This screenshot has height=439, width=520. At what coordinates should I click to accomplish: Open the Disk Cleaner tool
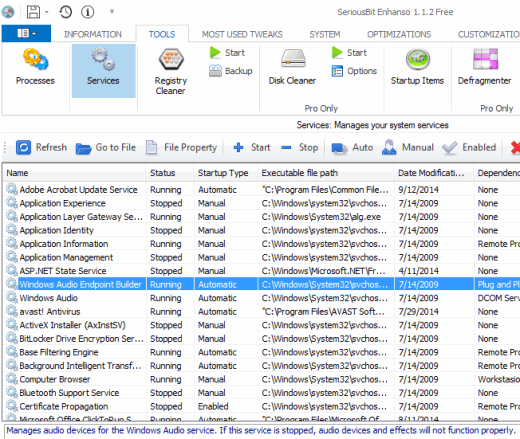click(292, 67)
